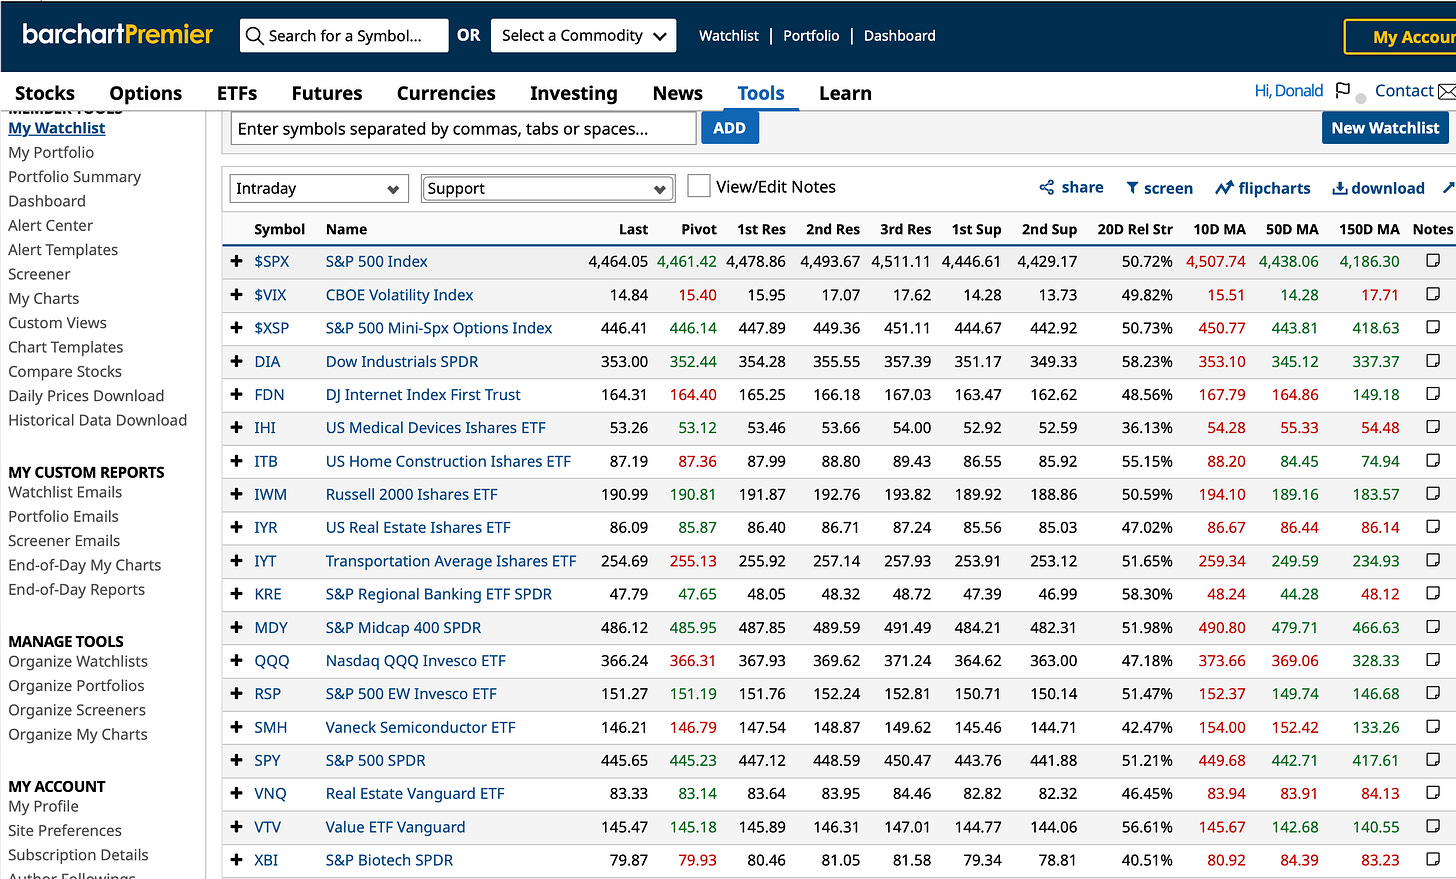Open the Select a Commodity dropdown
The width and height of the screenshot is (1456, 879).
click(x=583, y=36)
